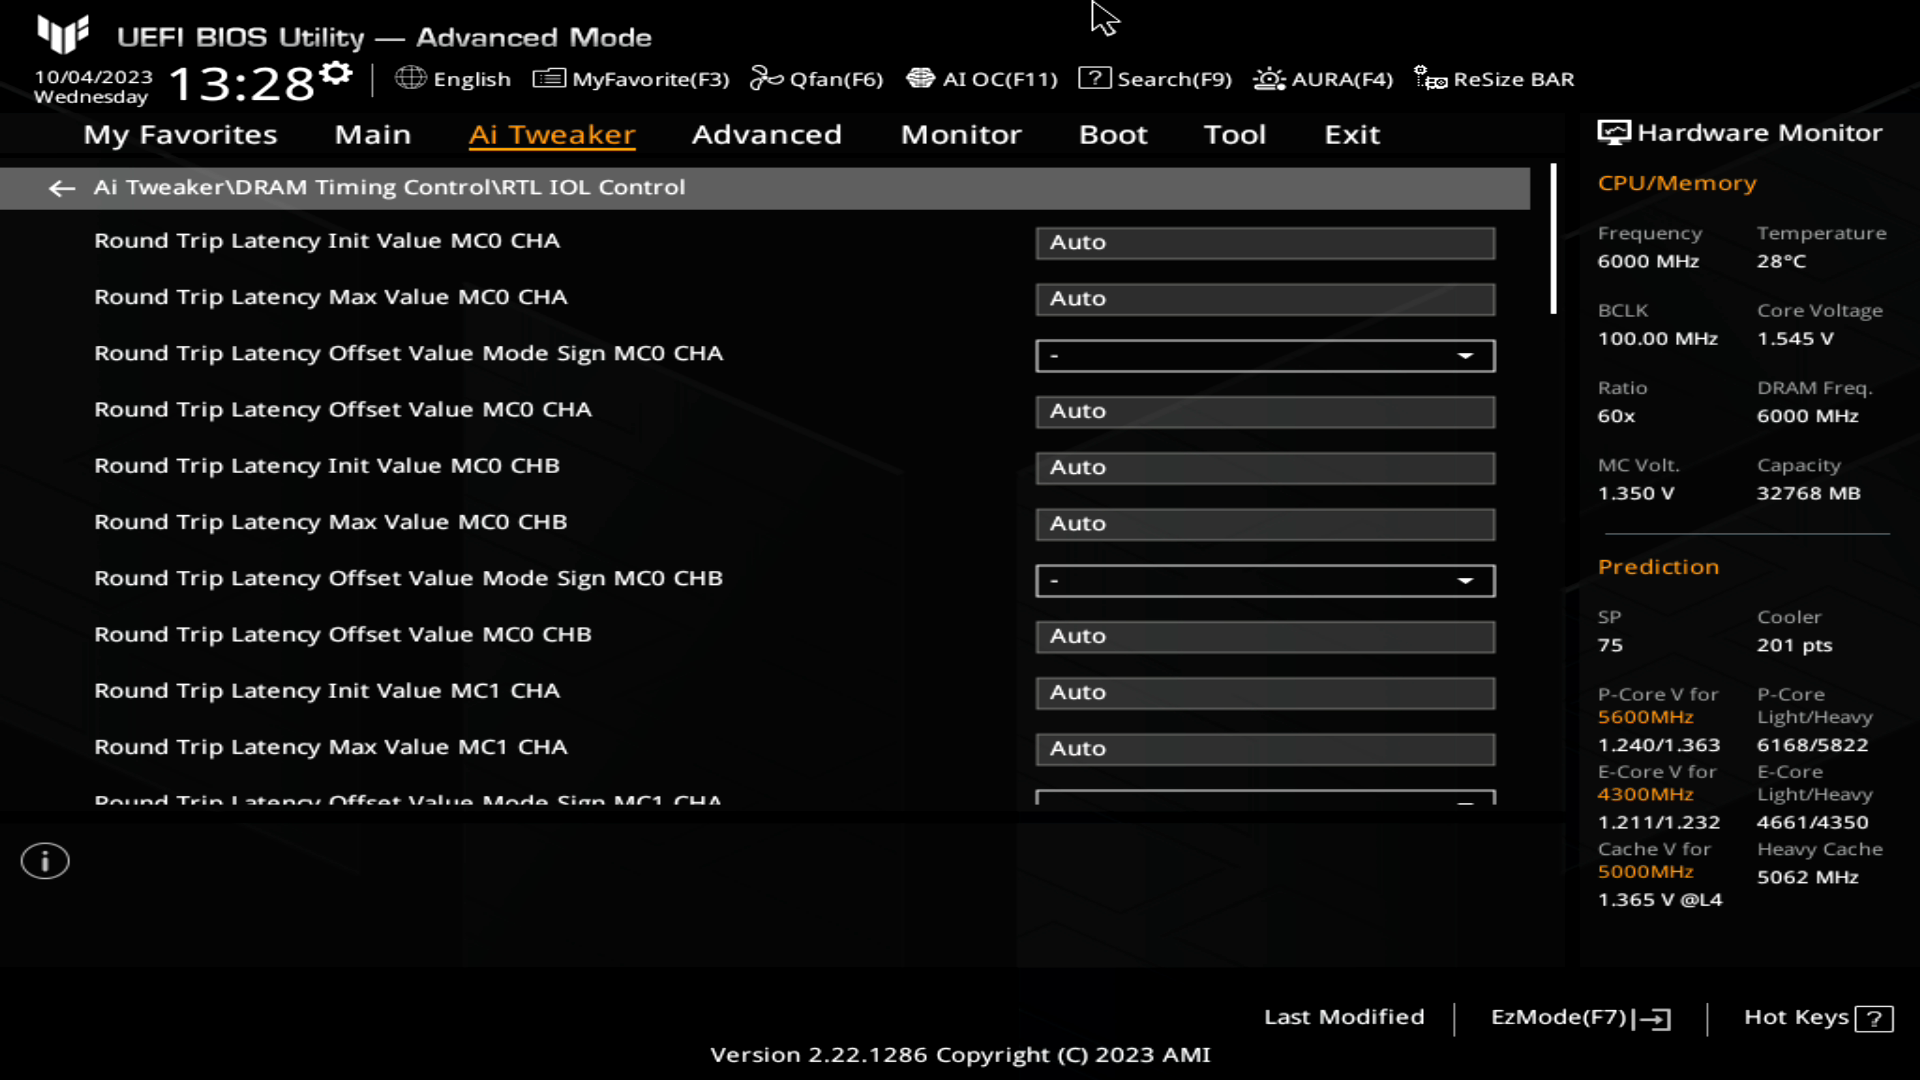Open Qfan(F6) fan control
The height and width of the screenshot is (1080, 1920).
click(817, 79)
